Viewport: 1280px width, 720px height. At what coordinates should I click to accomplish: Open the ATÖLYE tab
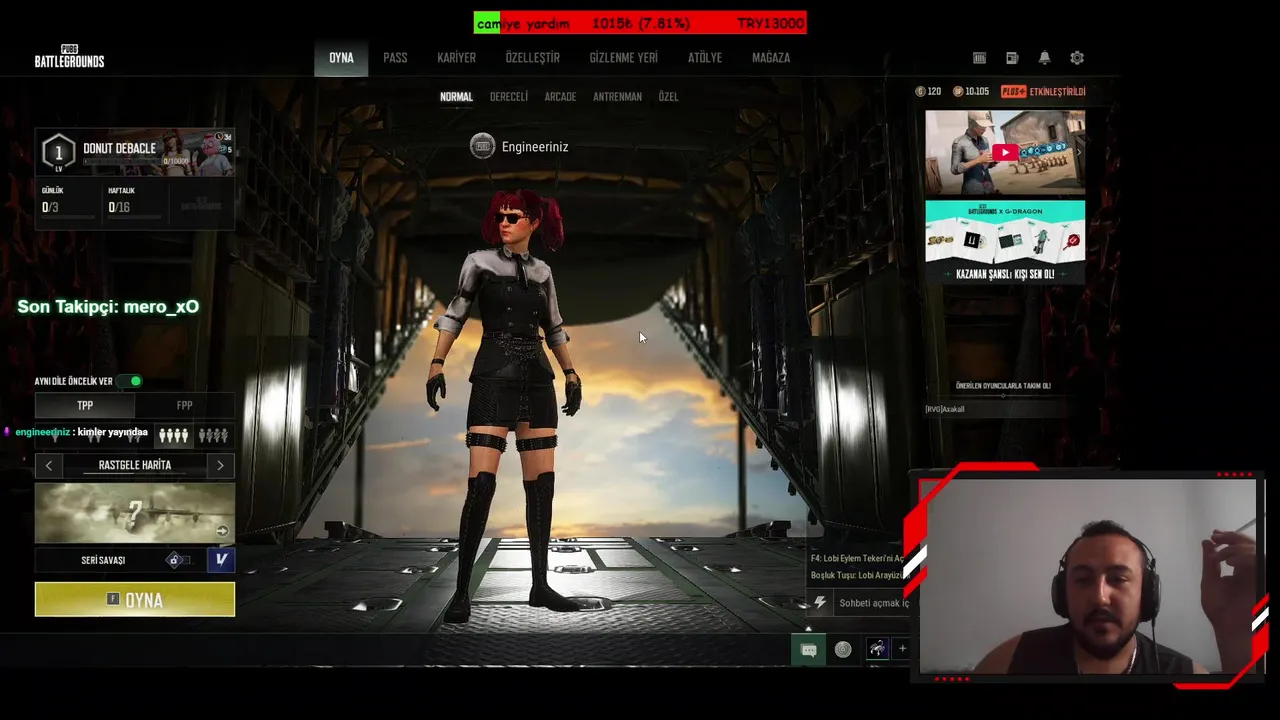click(x=705, y=58)
